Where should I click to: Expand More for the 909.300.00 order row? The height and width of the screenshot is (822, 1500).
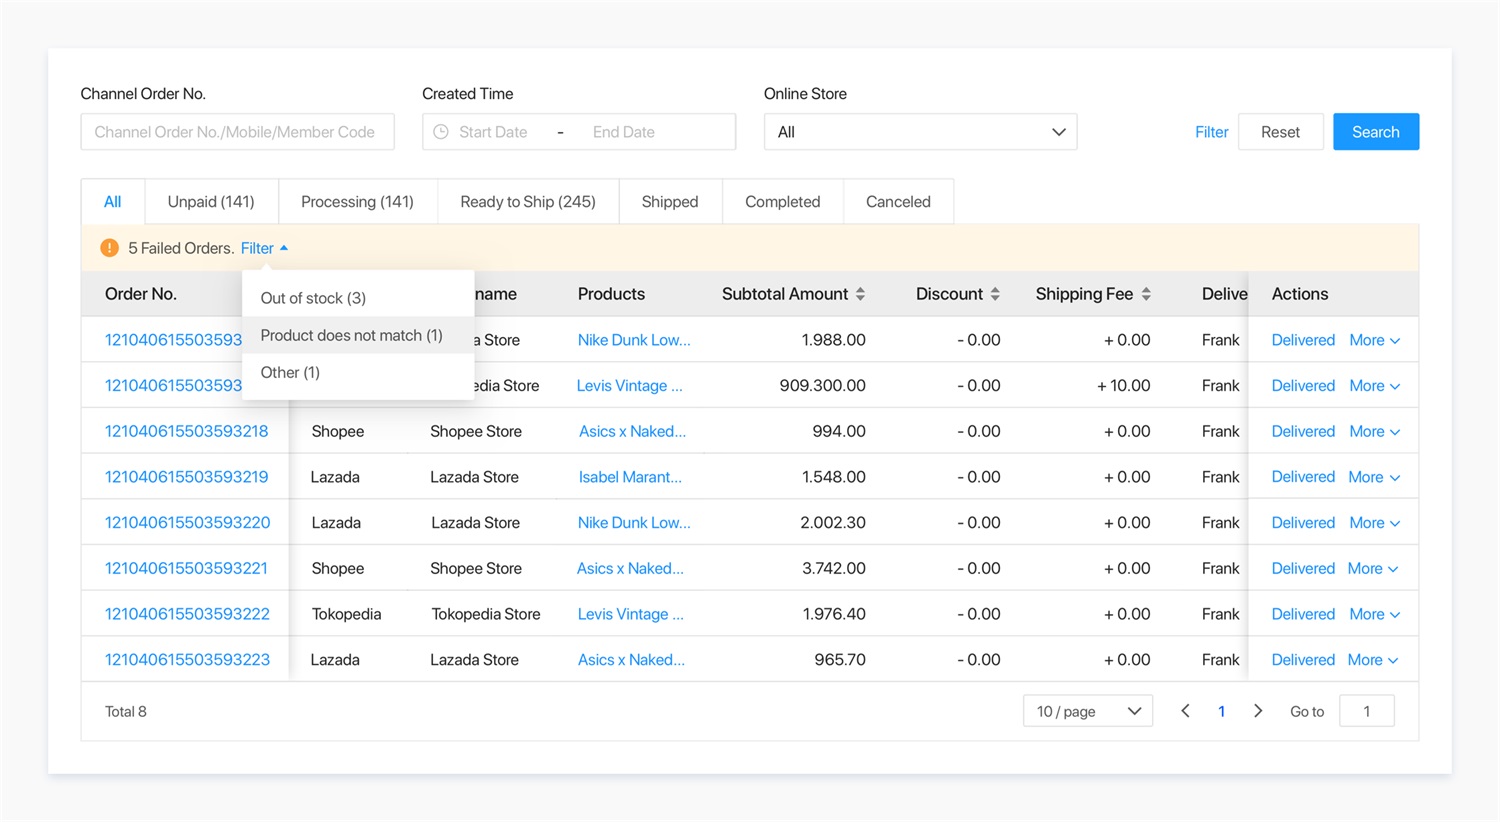coord(1374,386)
